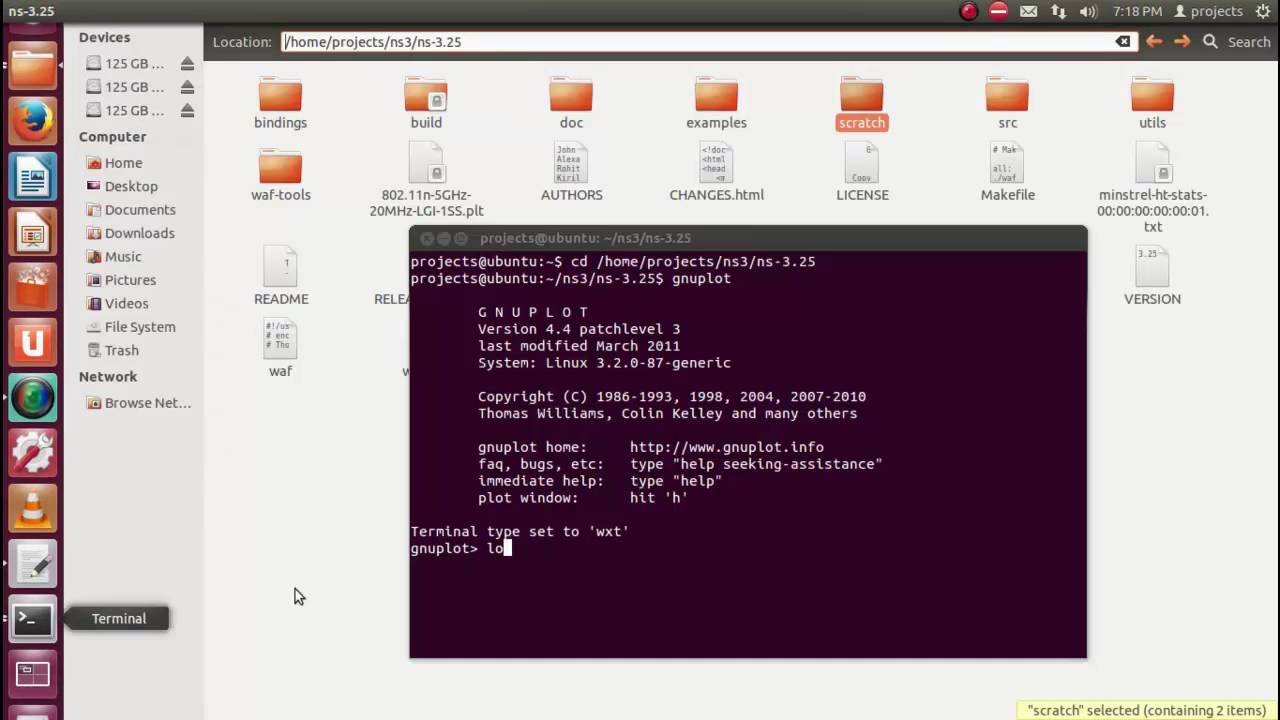Image resolution: width=1280 pixels, height=720 pixels.
Task: Open Downloads in the sidebar
Action: point(139,233)
